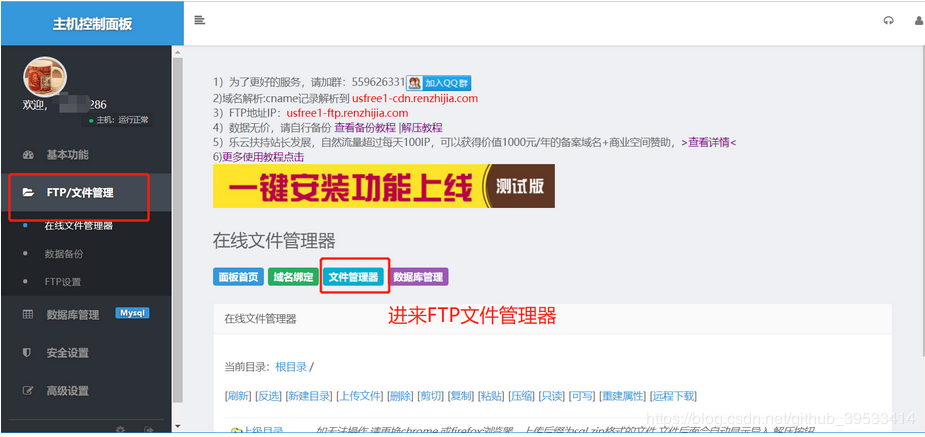This screenshot has width=925, height=437.
Task: Select 数据备份 submenu item
Action: 65,254
